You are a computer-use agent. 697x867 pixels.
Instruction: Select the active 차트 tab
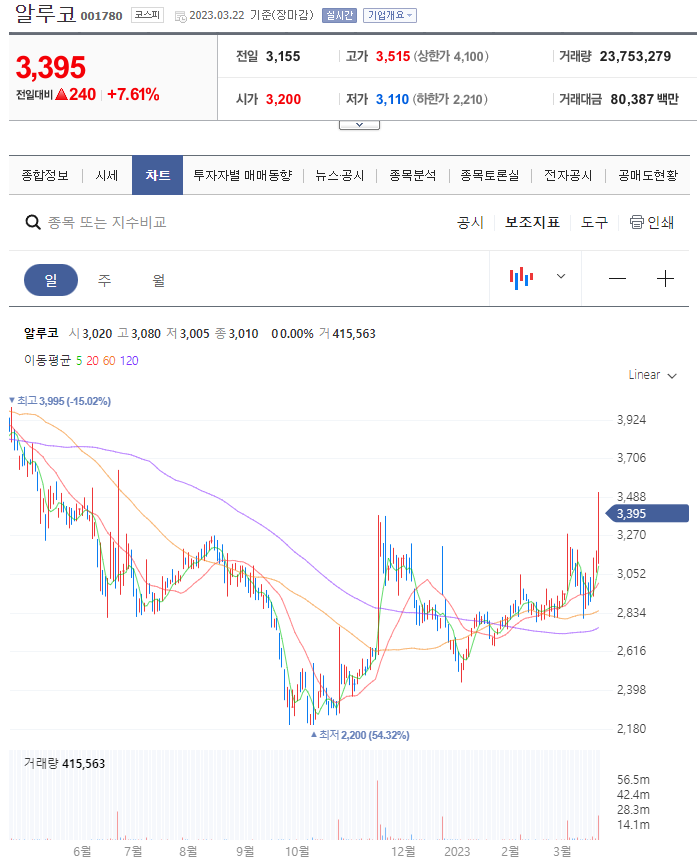(158, 175)
